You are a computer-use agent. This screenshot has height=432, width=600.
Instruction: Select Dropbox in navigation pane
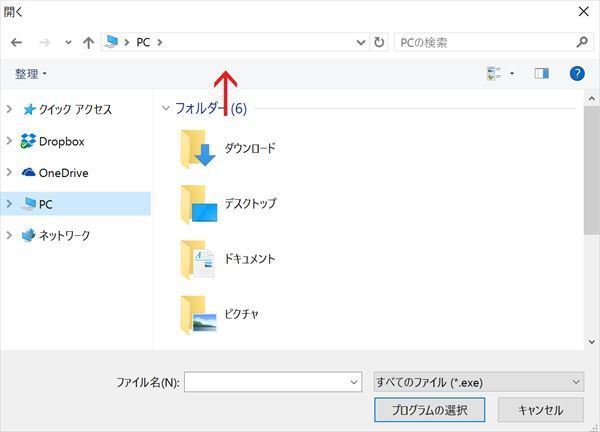point(62,142)
